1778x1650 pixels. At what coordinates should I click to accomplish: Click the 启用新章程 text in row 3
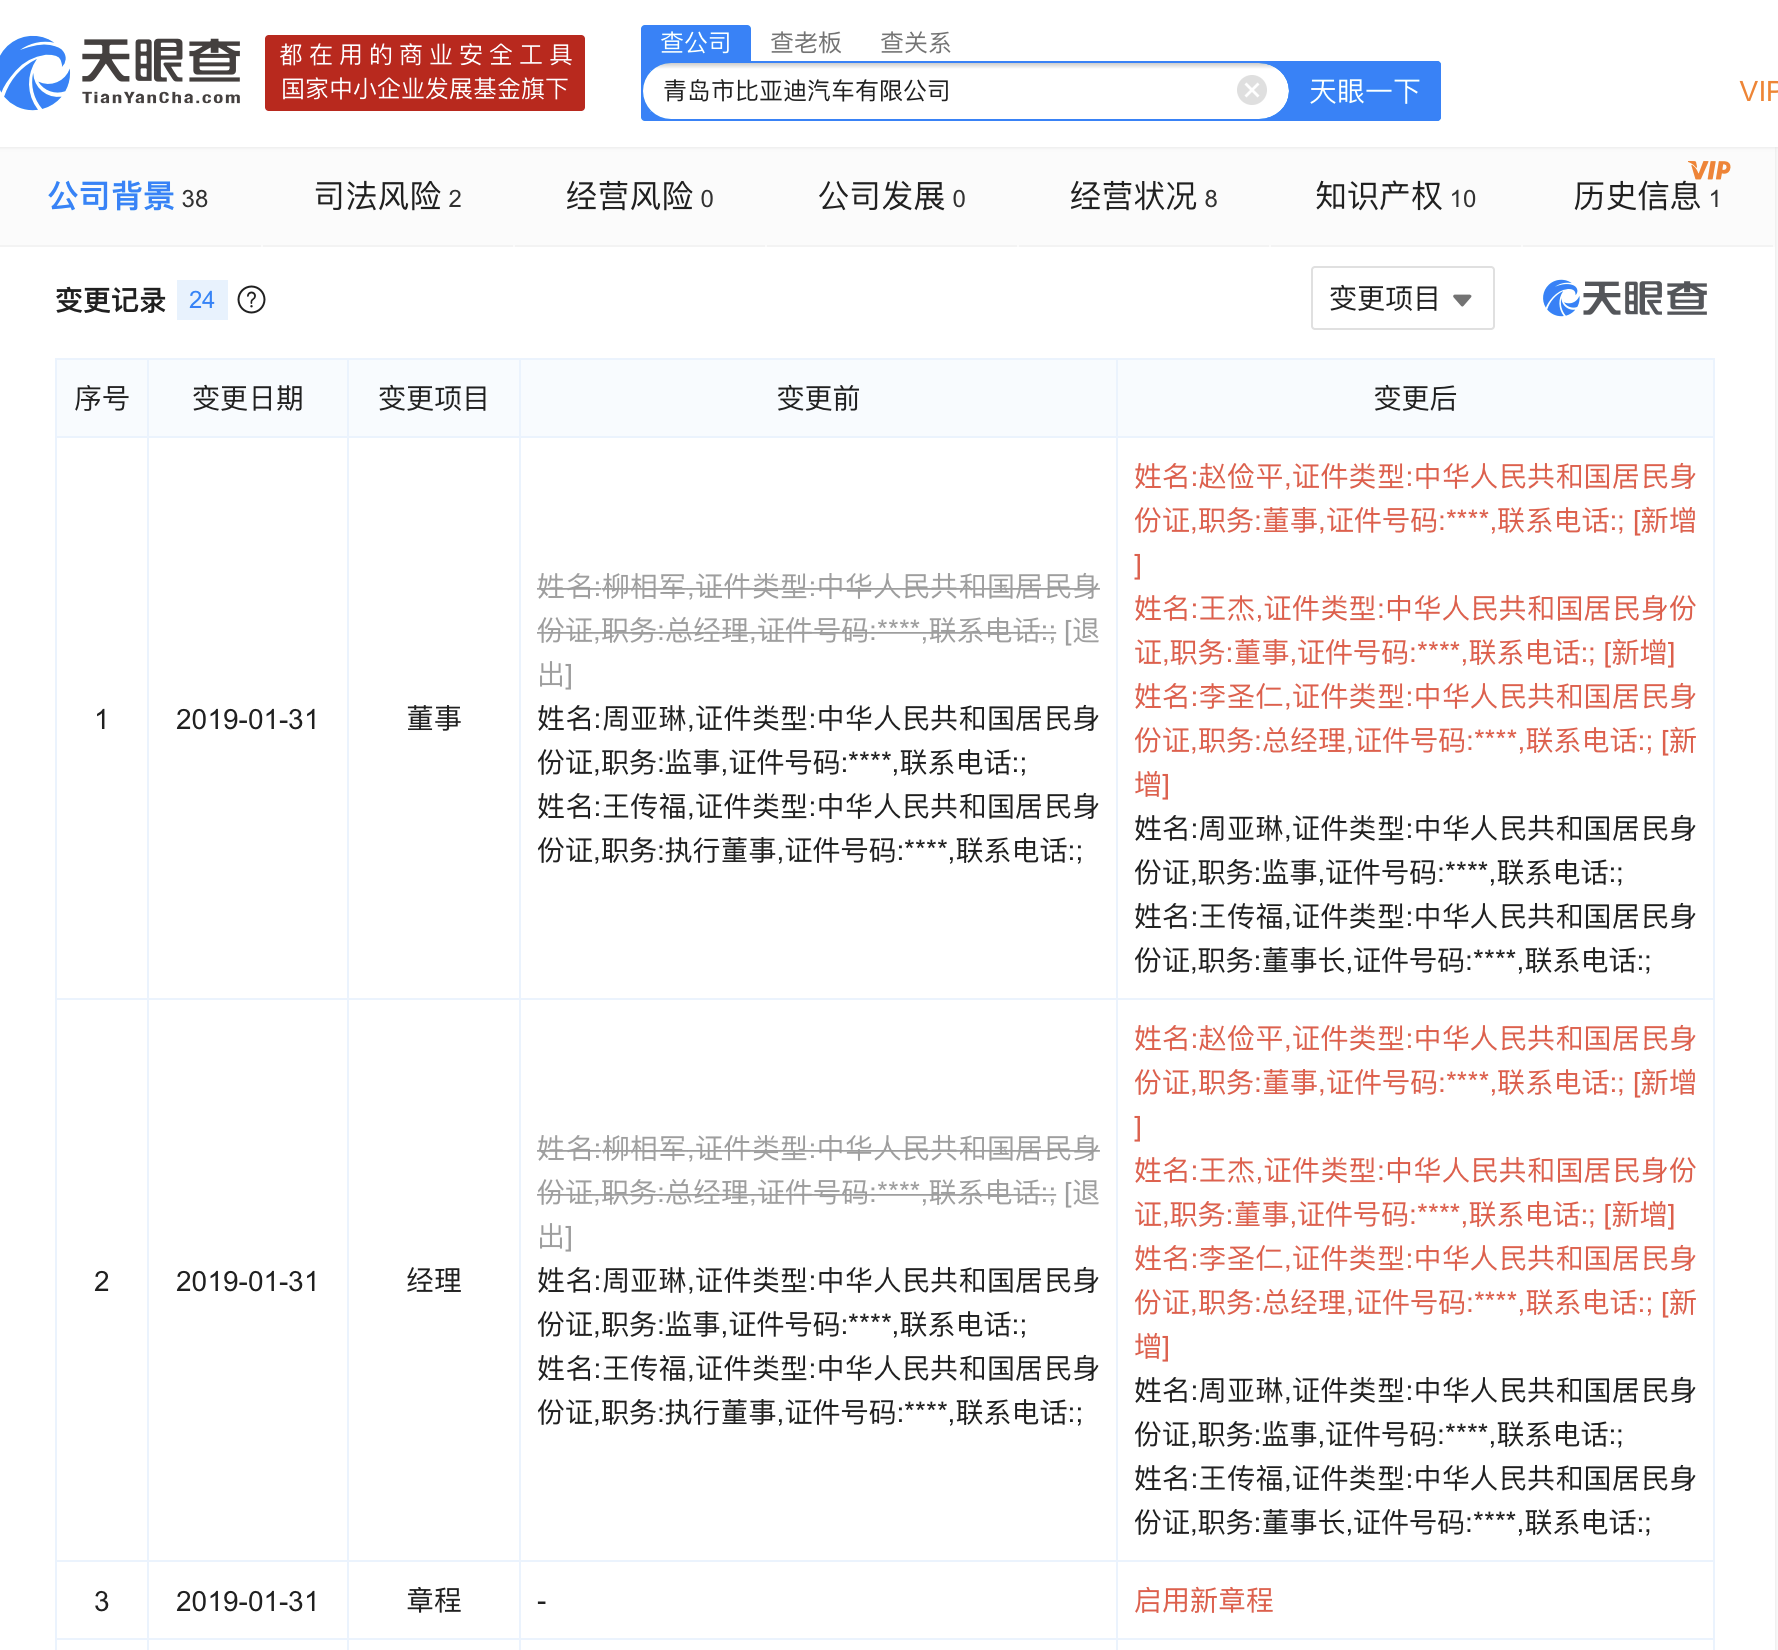[x=1204, y=1601]
